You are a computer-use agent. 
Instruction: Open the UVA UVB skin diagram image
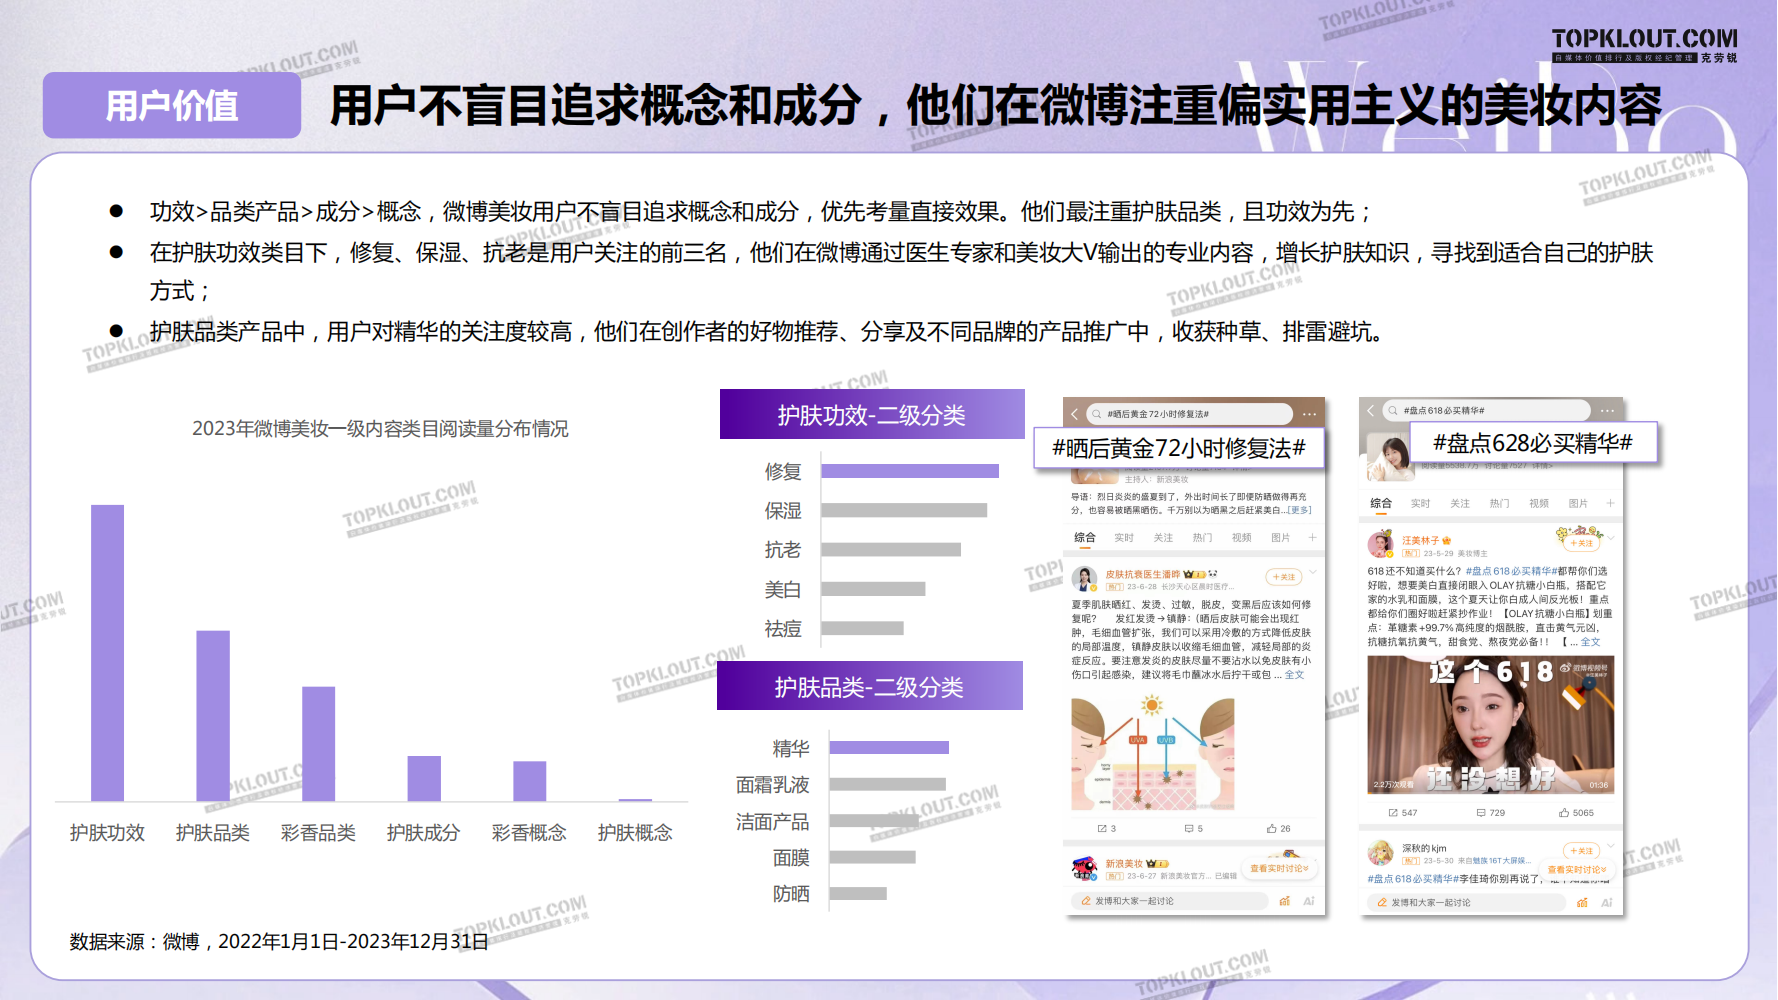click(1152, 753)
